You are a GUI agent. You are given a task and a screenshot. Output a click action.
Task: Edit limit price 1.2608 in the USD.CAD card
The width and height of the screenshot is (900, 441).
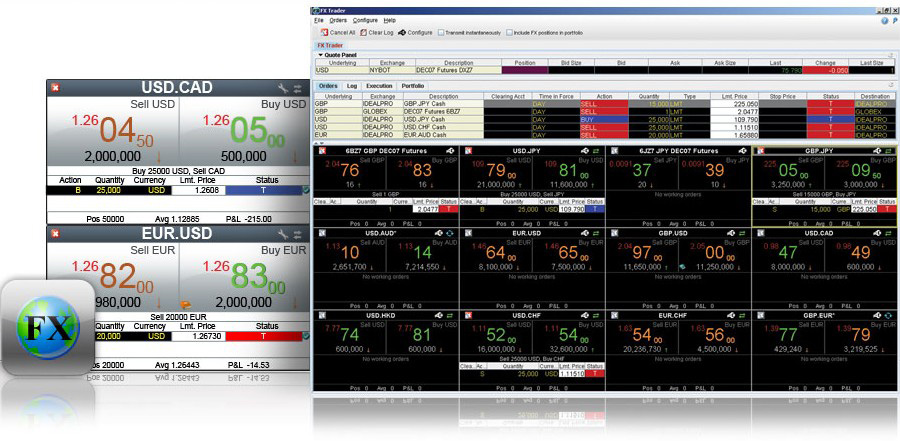point(198,190)
